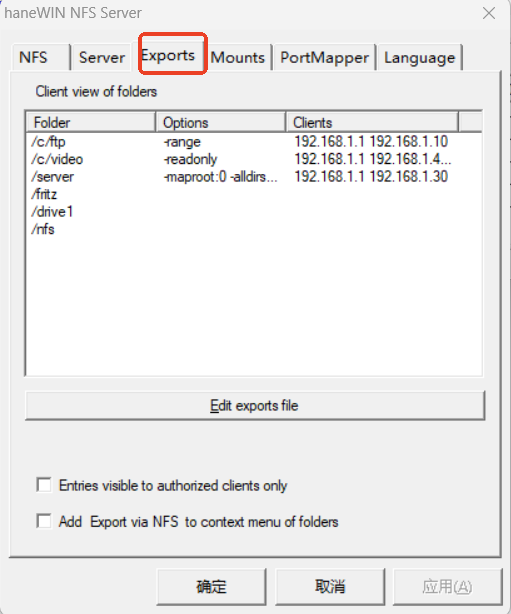The height and width of the screenshot is (614, 511).
Task: Select the /drive1 folder entry
Action: 52,212
